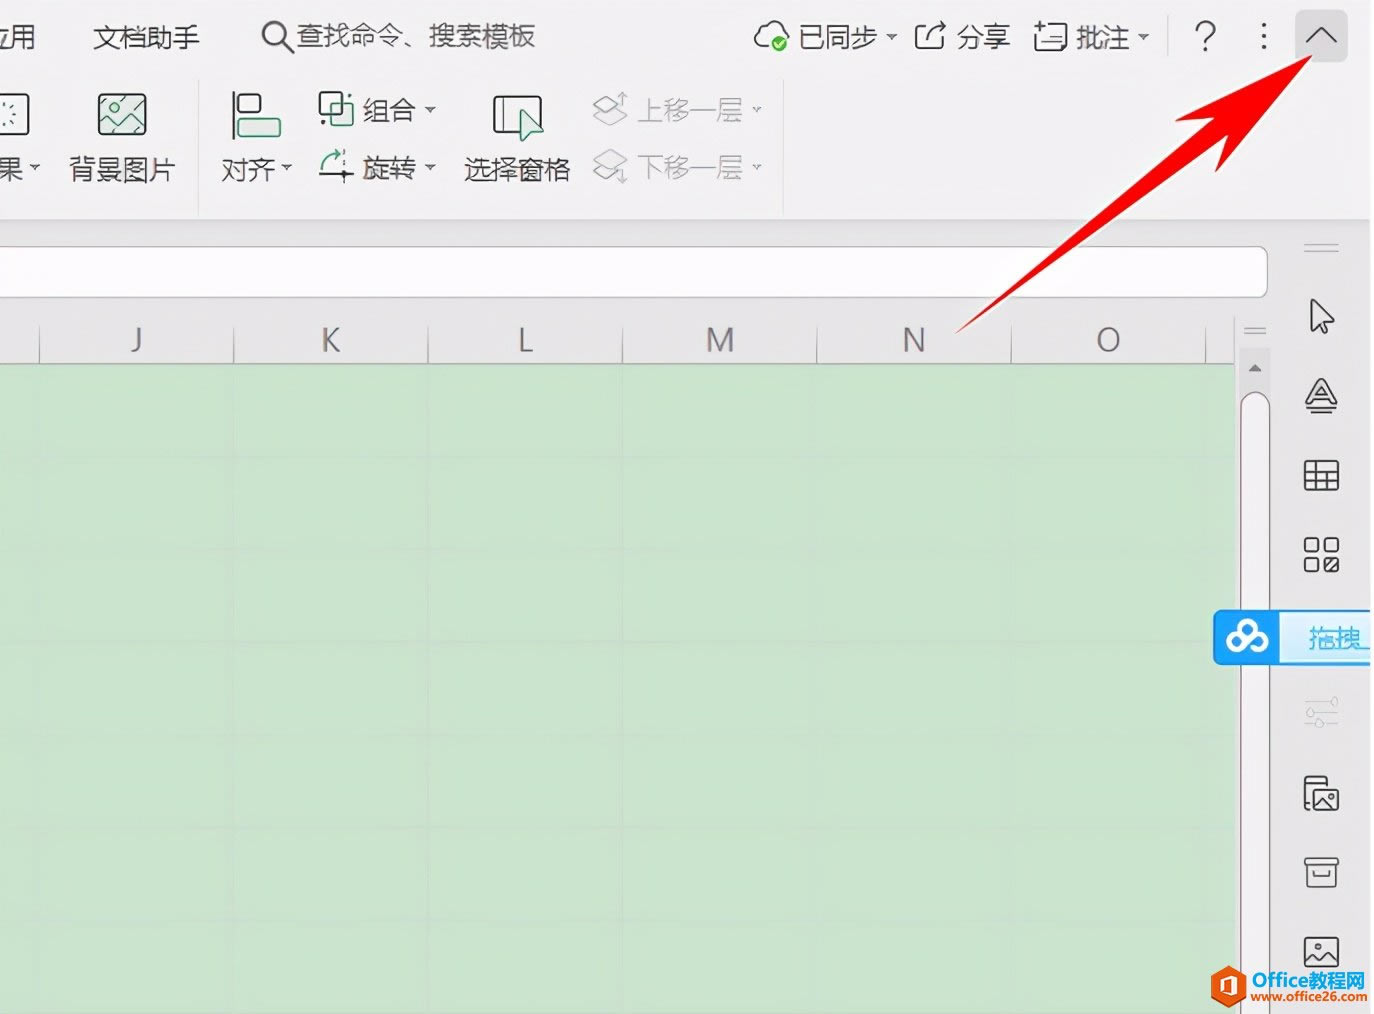1374x1014 pixels.
Task: Select column L header
Action: [525, 340]
